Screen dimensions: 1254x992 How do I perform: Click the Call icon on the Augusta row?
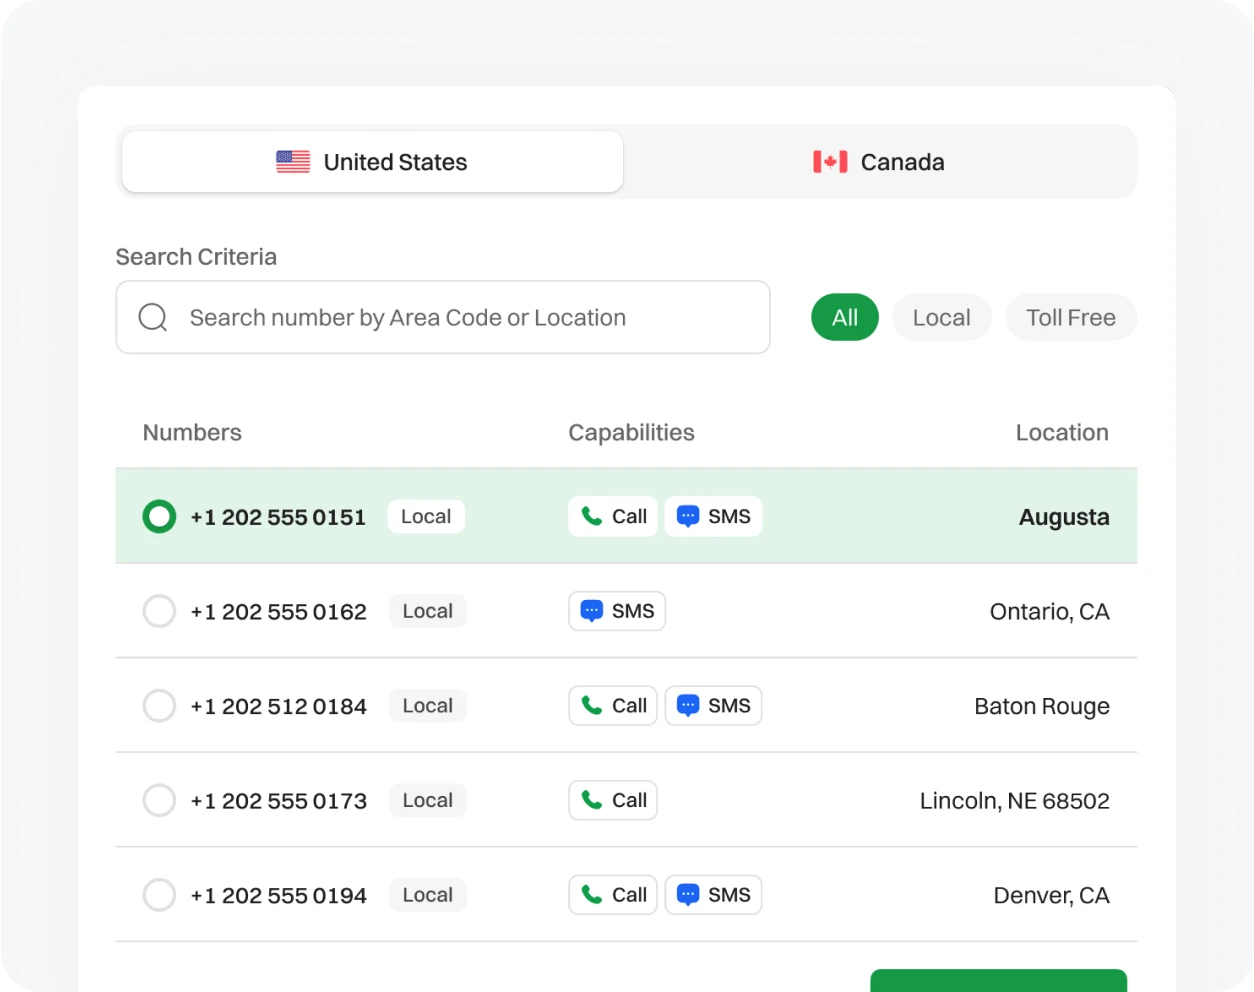coord(592,516)
